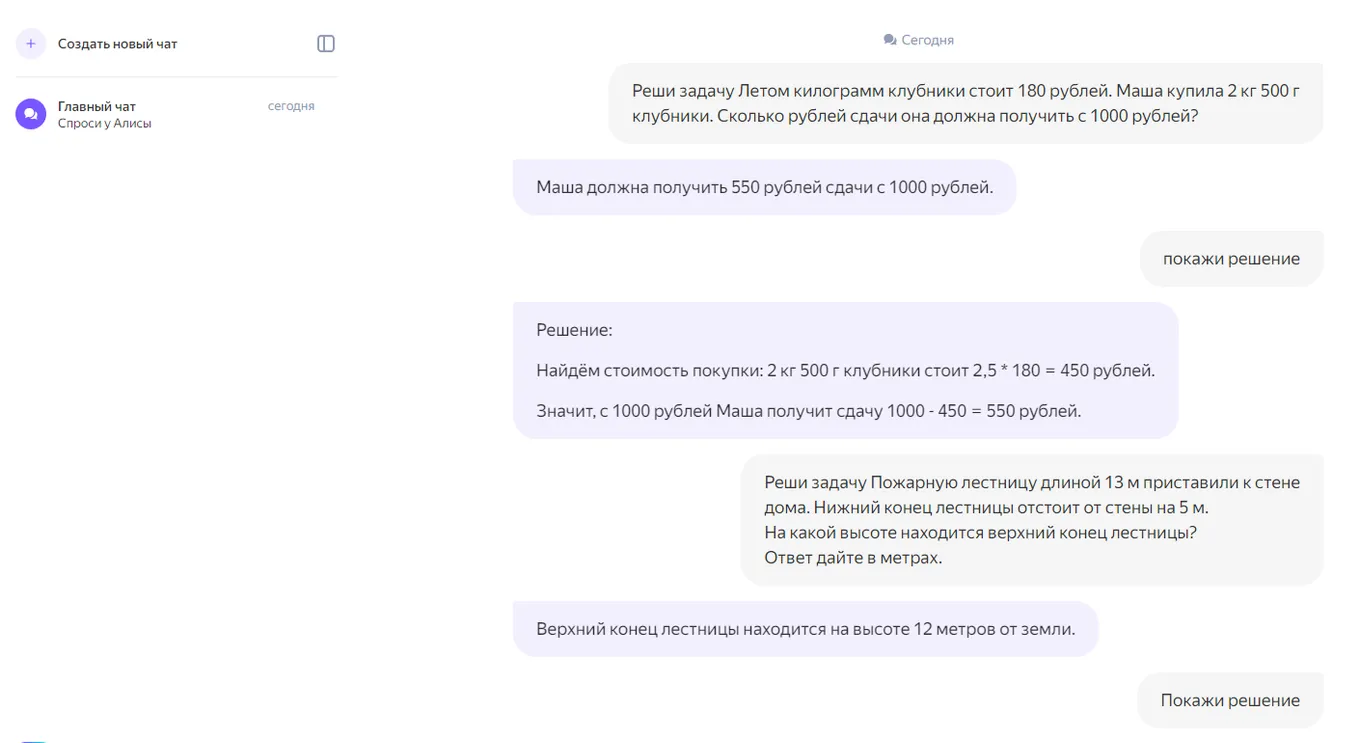Screen dimensions: 1360x743
Task: Click the сегодня timestamp in chat list
Action: pyautogui.click(x=291, y=106)
